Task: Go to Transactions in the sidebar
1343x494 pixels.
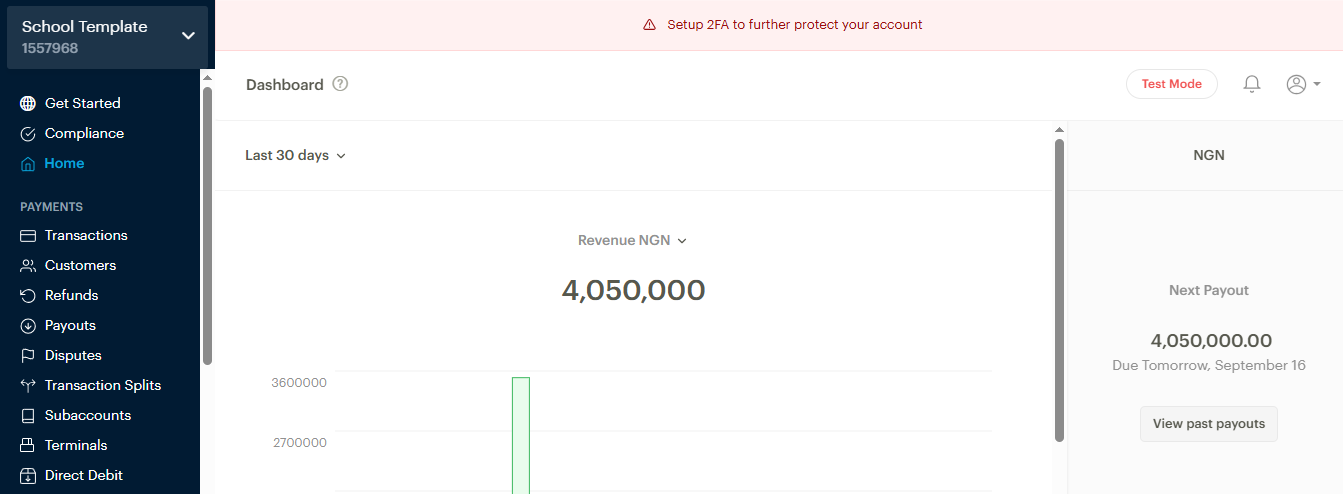Action: click(86, 235)
